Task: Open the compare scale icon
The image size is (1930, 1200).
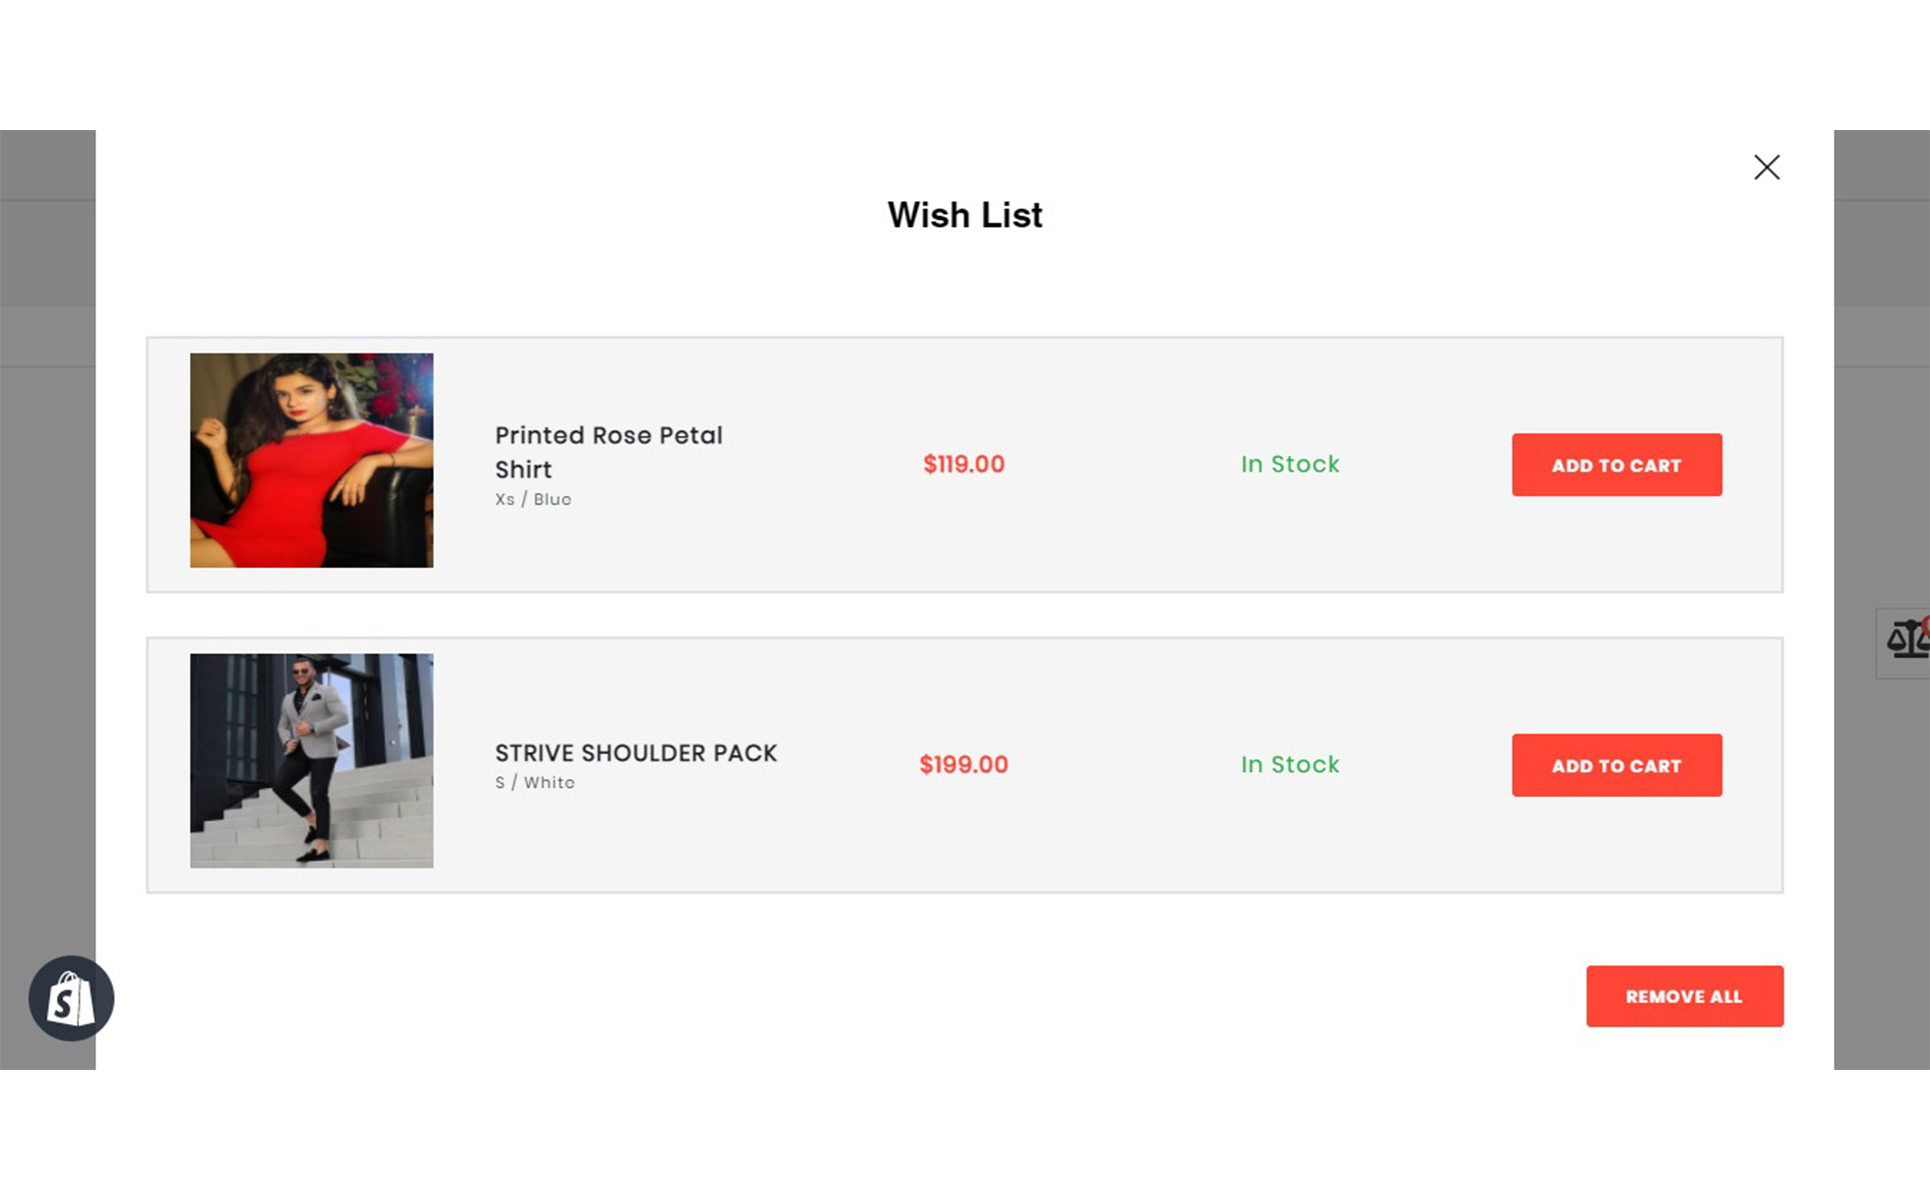Action: click(1906, 641)
